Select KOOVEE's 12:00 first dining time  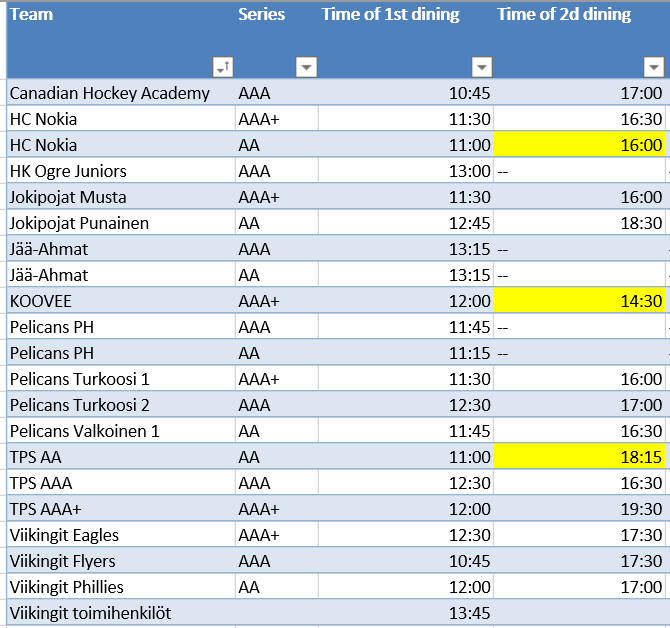point(406,301)
